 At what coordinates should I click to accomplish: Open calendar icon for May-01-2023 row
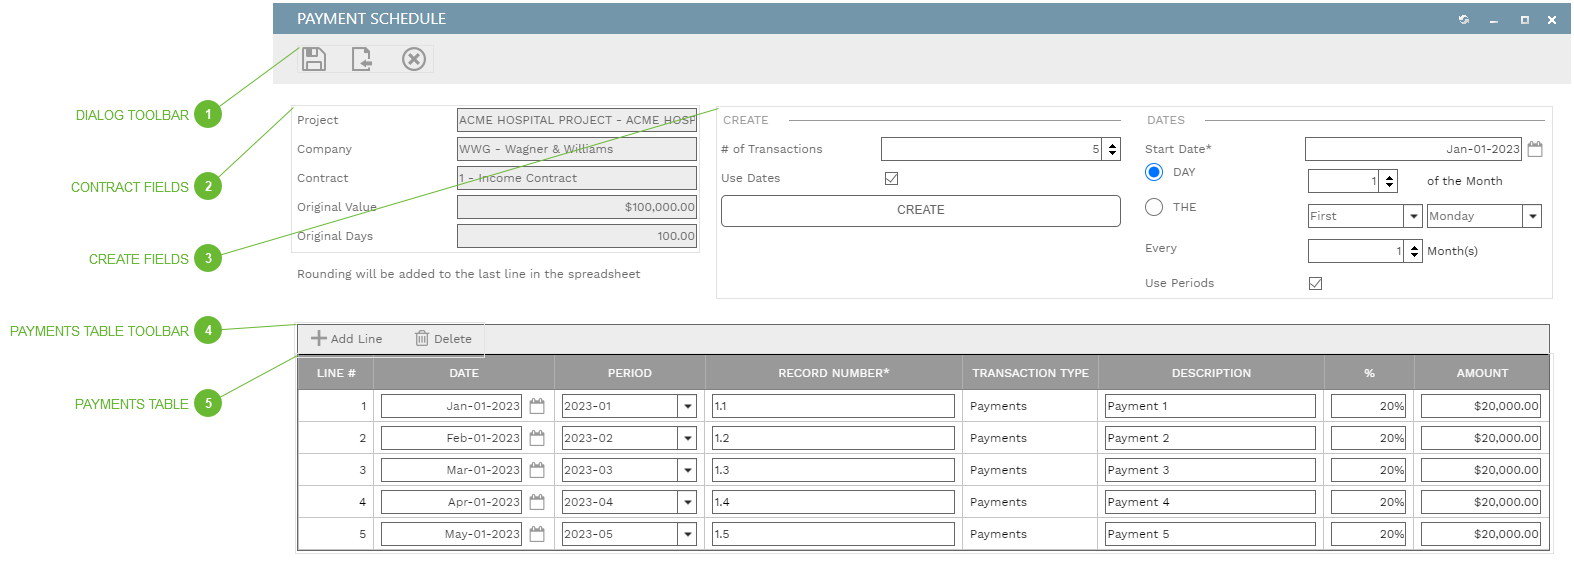coord(537,534)
